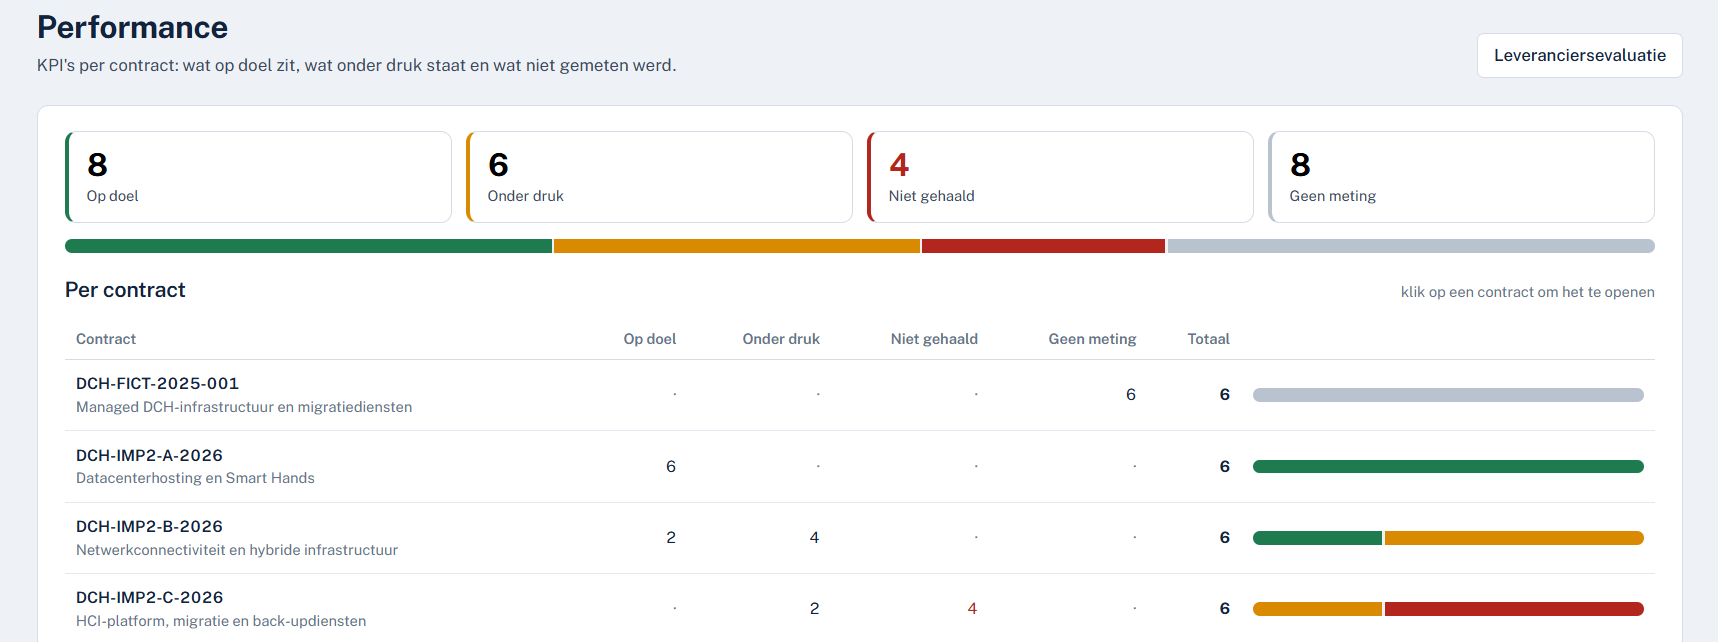1718x642 pixels.
Task: Click 'Onder druk' value 4 for DCH-IMP2-B-2026
Action: [814, 538]
